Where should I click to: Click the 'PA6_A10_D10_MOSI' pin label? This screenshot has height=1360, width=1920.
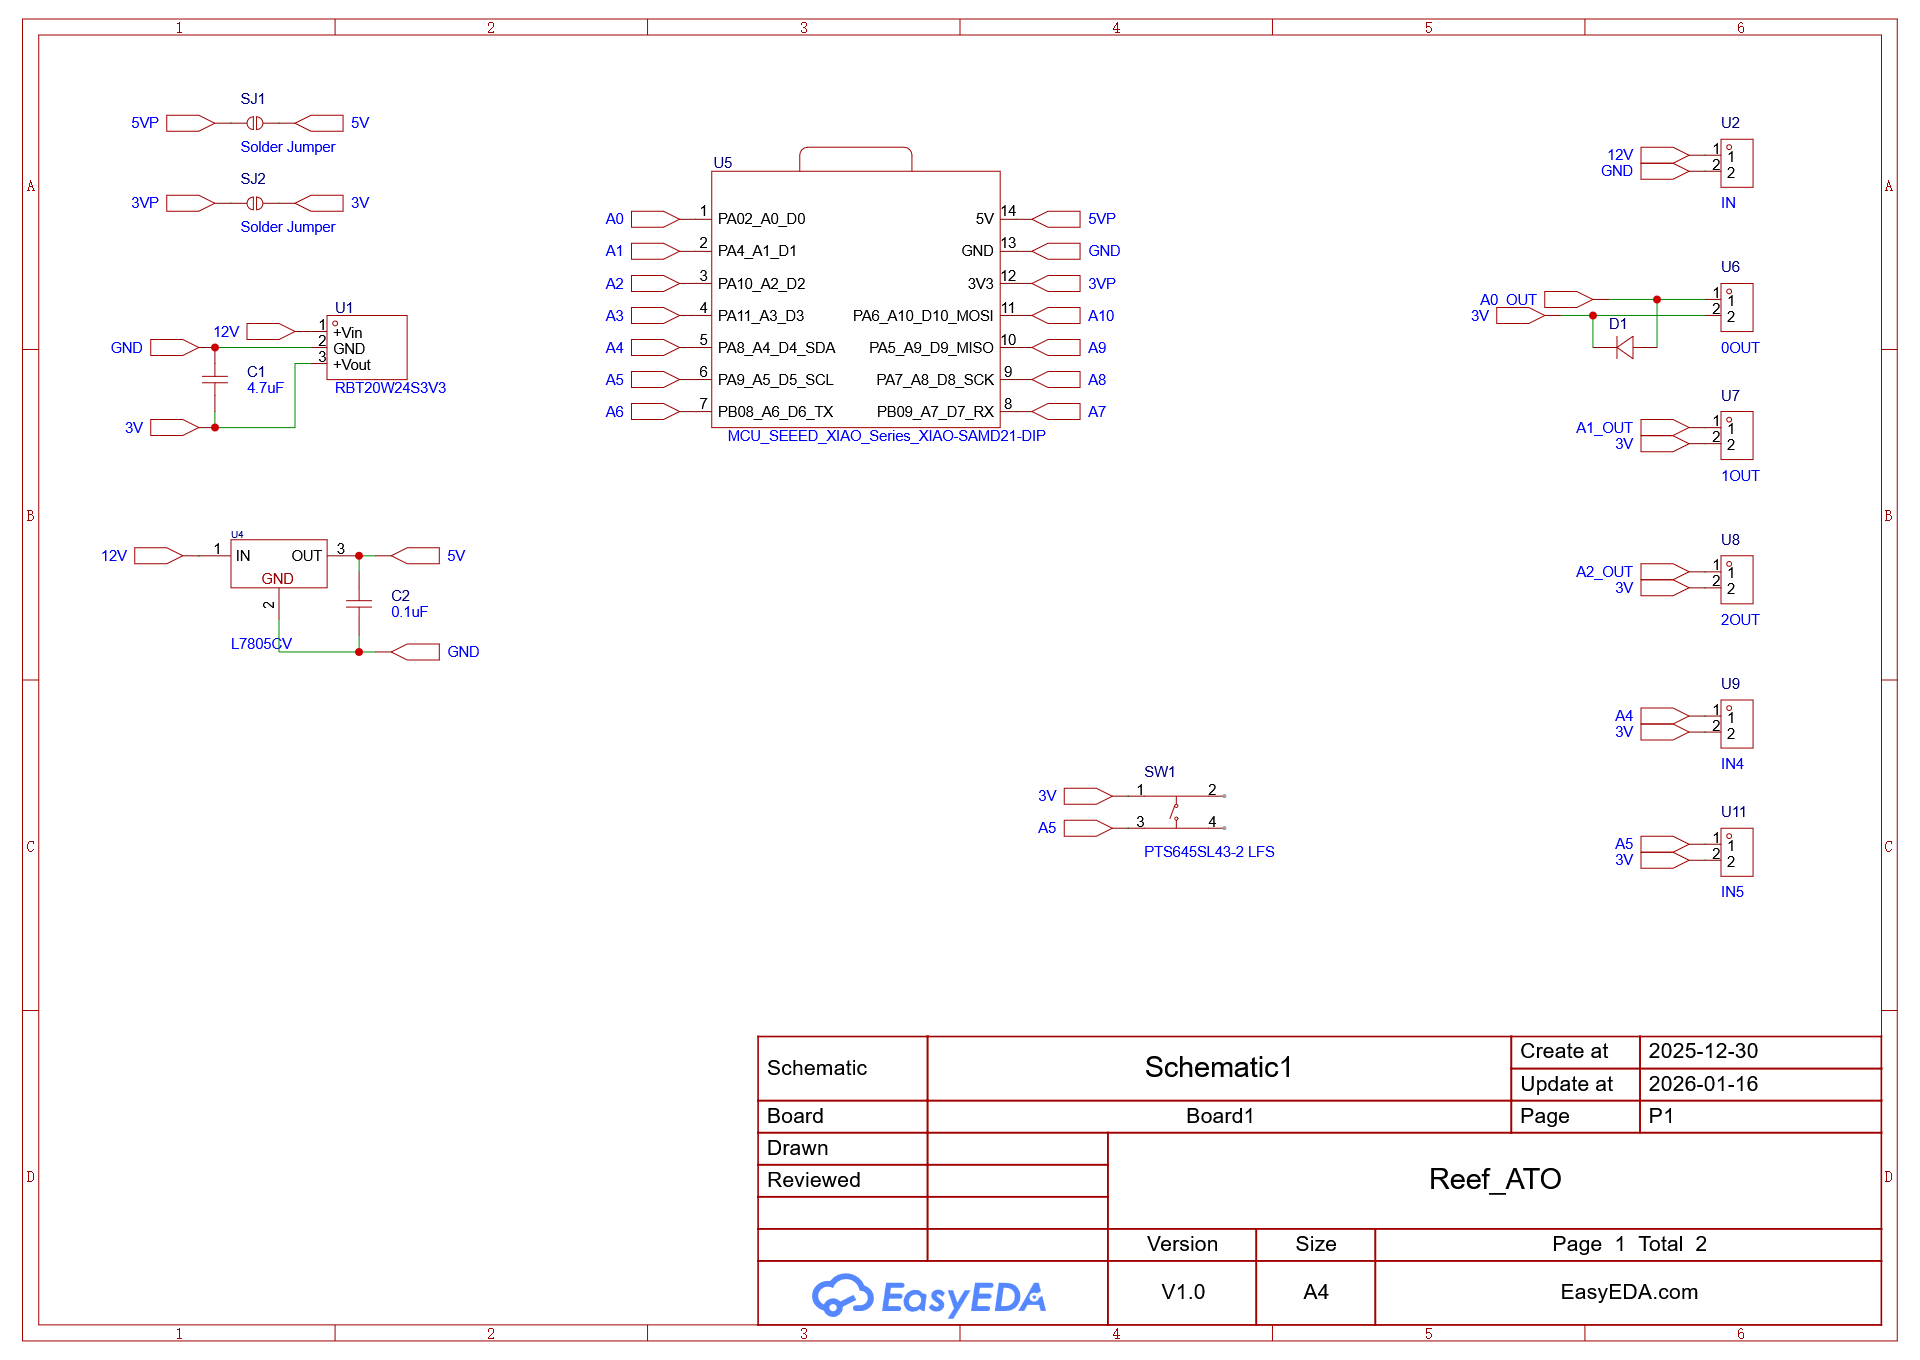point(923,316)
